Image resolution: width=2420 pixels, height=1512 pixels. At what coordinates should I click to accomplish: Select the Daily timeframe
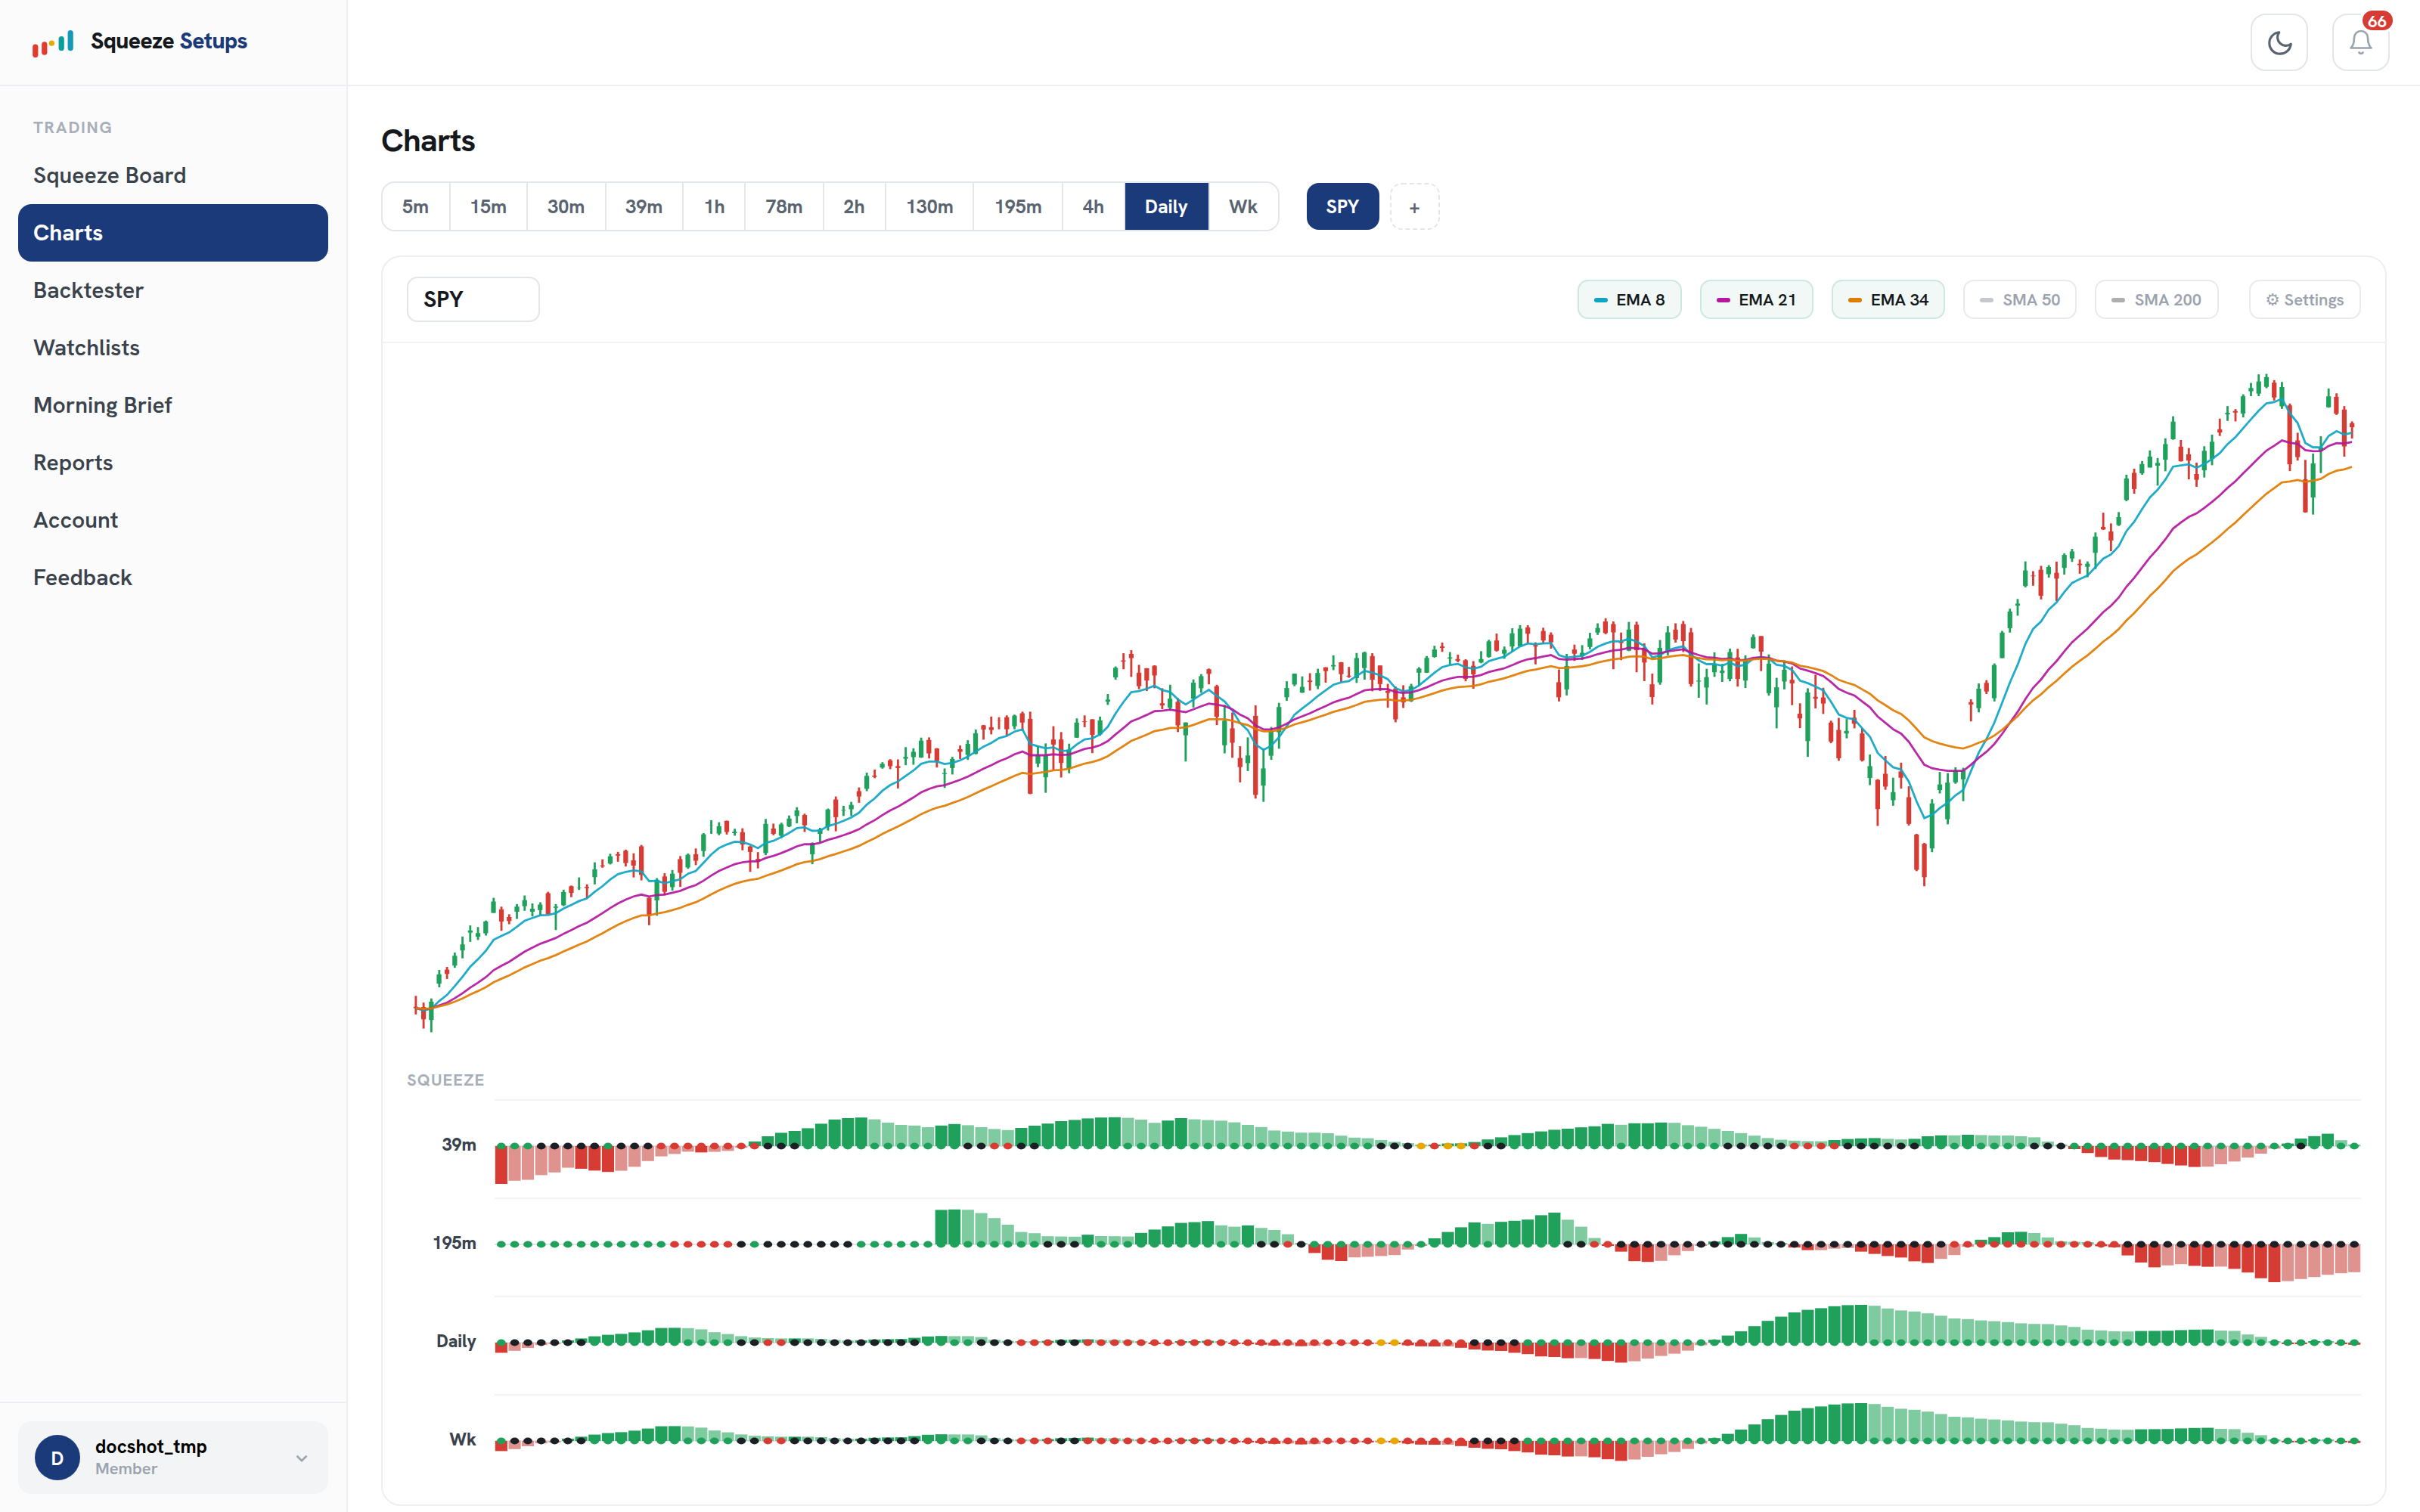pyautogui.click(x=1166, y=206)
